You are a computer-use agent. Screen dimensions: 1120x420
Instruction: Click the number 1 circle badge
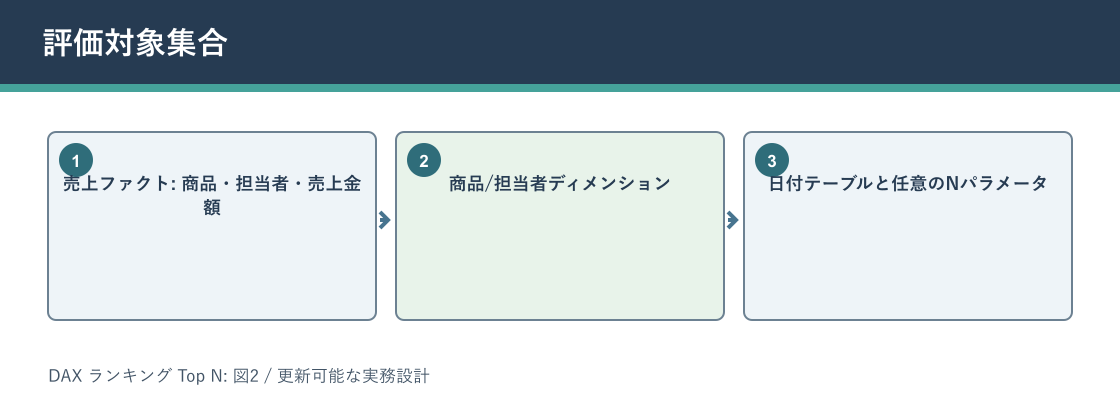(76, 161)
